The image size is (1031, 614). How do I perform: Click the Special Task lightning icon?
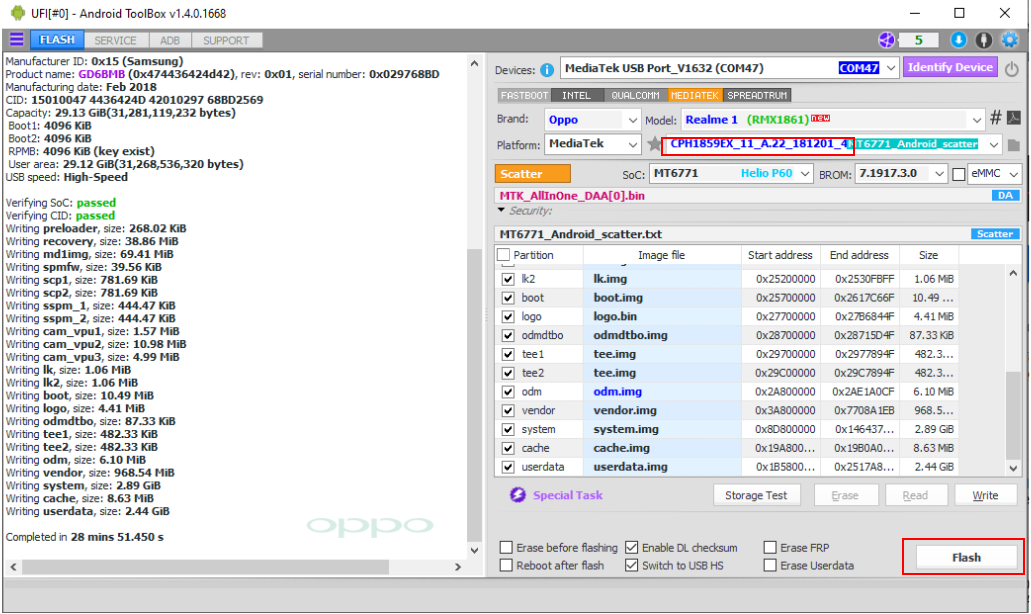[x=518, y=494]
